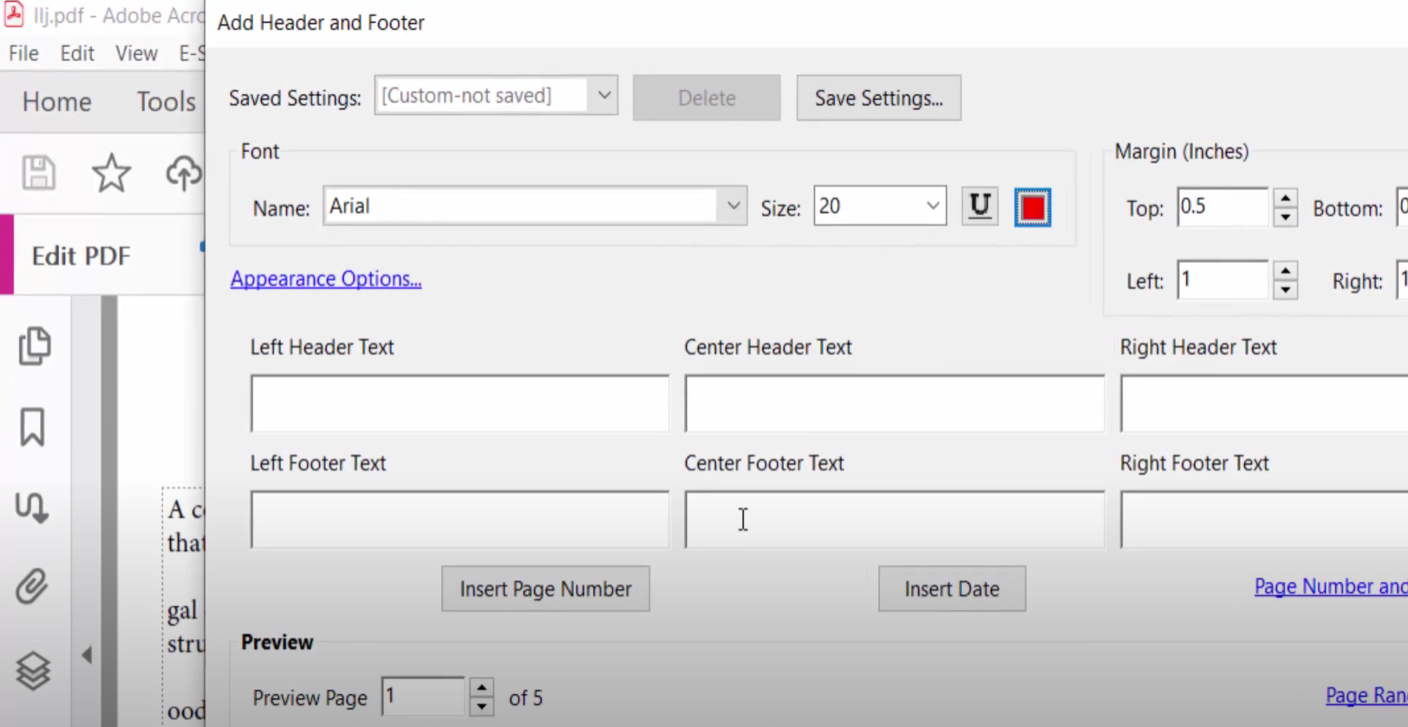
Task: Open the Saved Settings dropdown
Action: (x=604, y=95)
